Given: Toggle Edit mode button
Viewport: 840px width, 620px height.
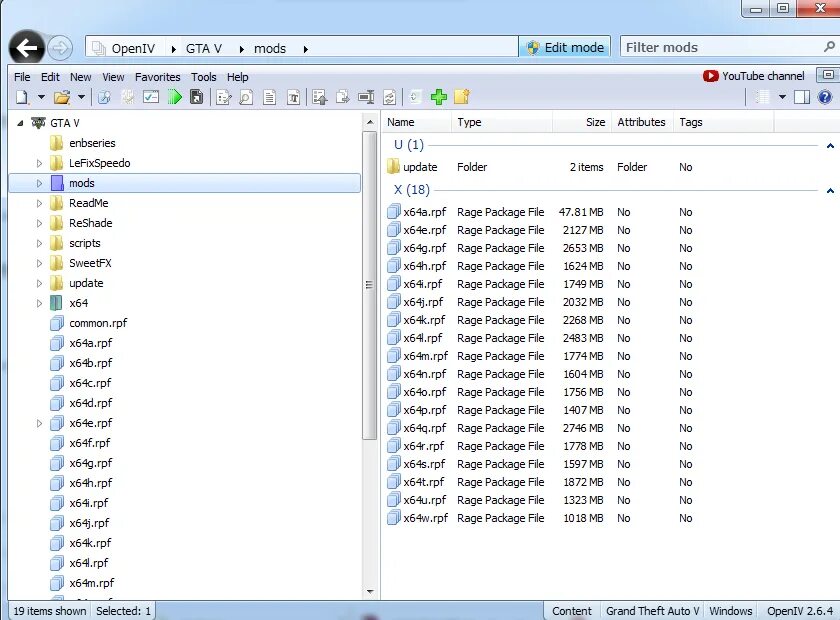Looking at the screenshot, I should (565, 47).
